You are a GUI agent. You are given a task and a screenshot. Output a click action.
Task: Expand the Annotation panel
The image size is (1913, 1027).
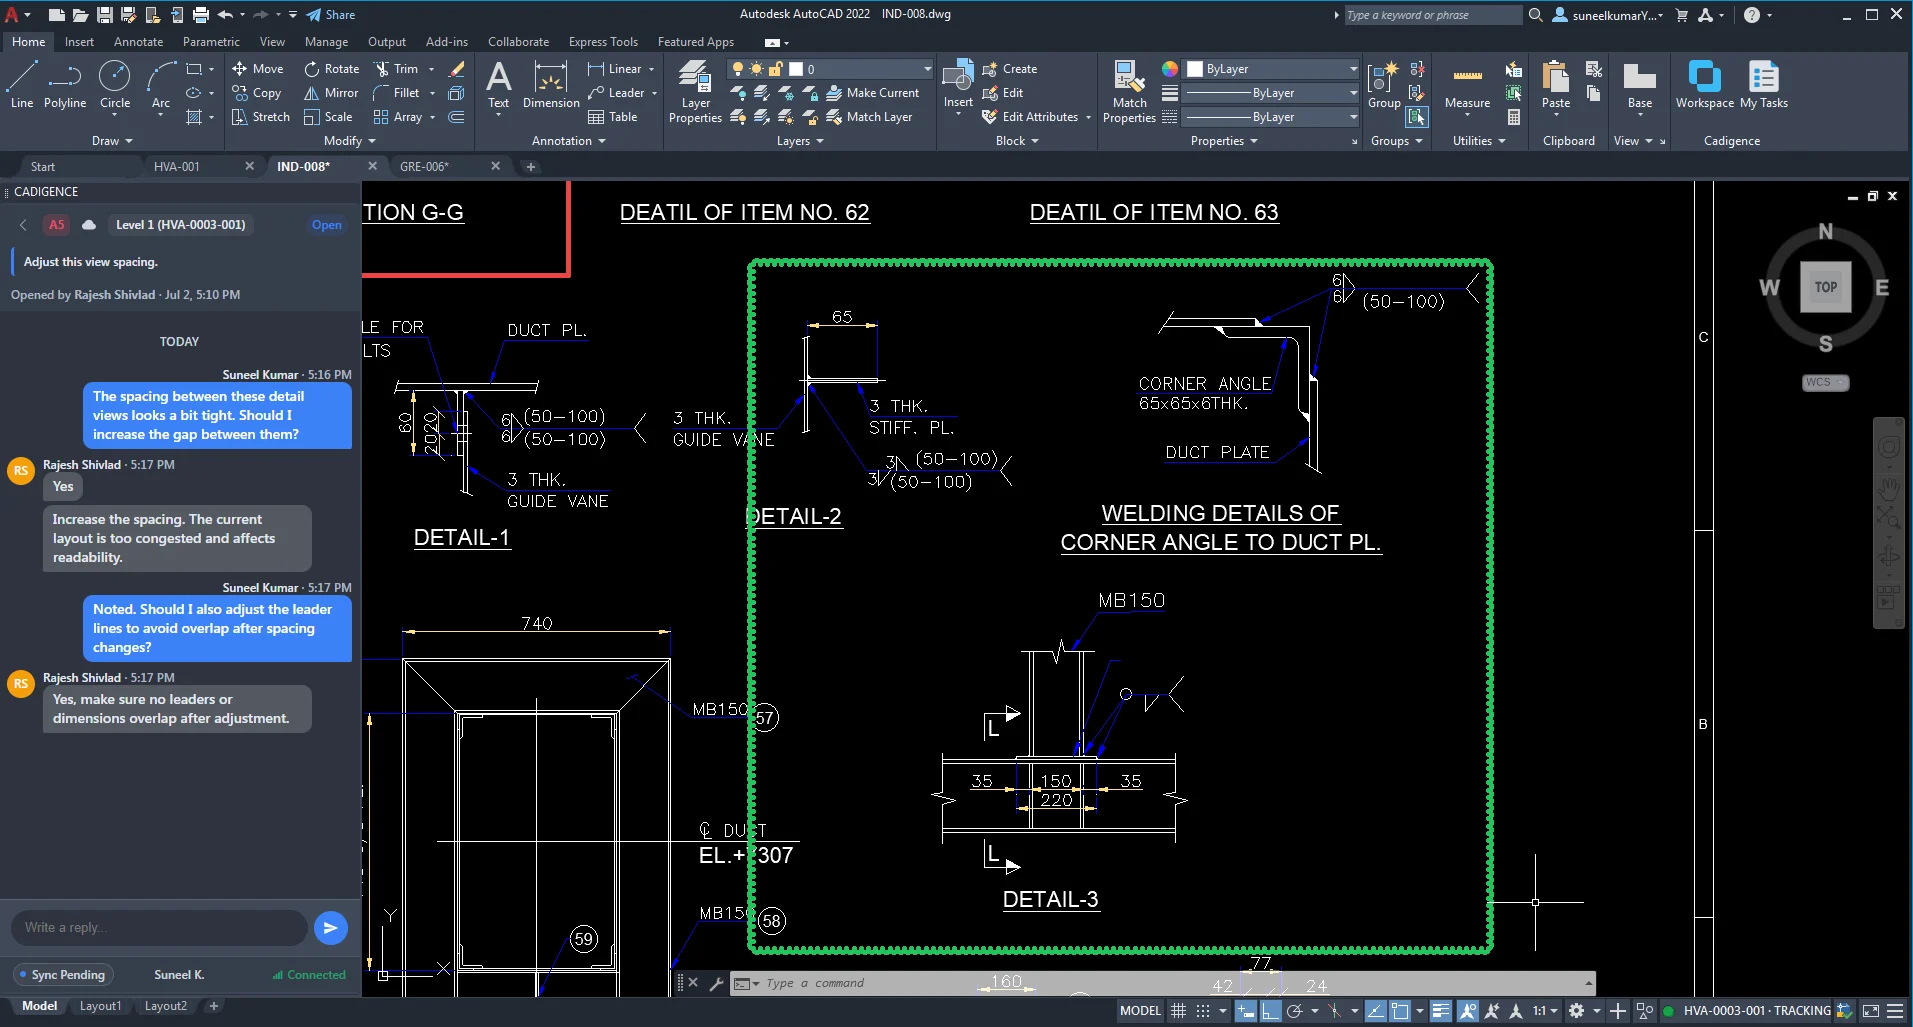(568, 141)
